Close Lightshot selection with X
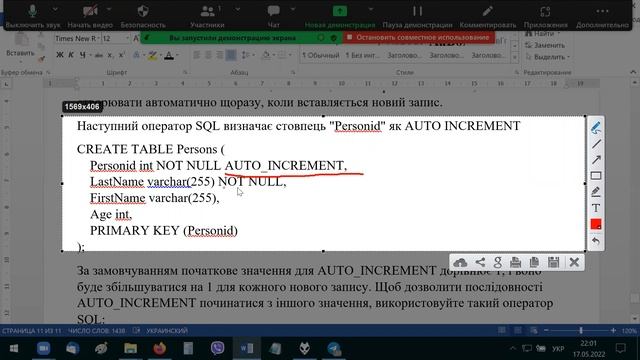The width and height of the screenshot is (640, 360). tap(574, 262)
